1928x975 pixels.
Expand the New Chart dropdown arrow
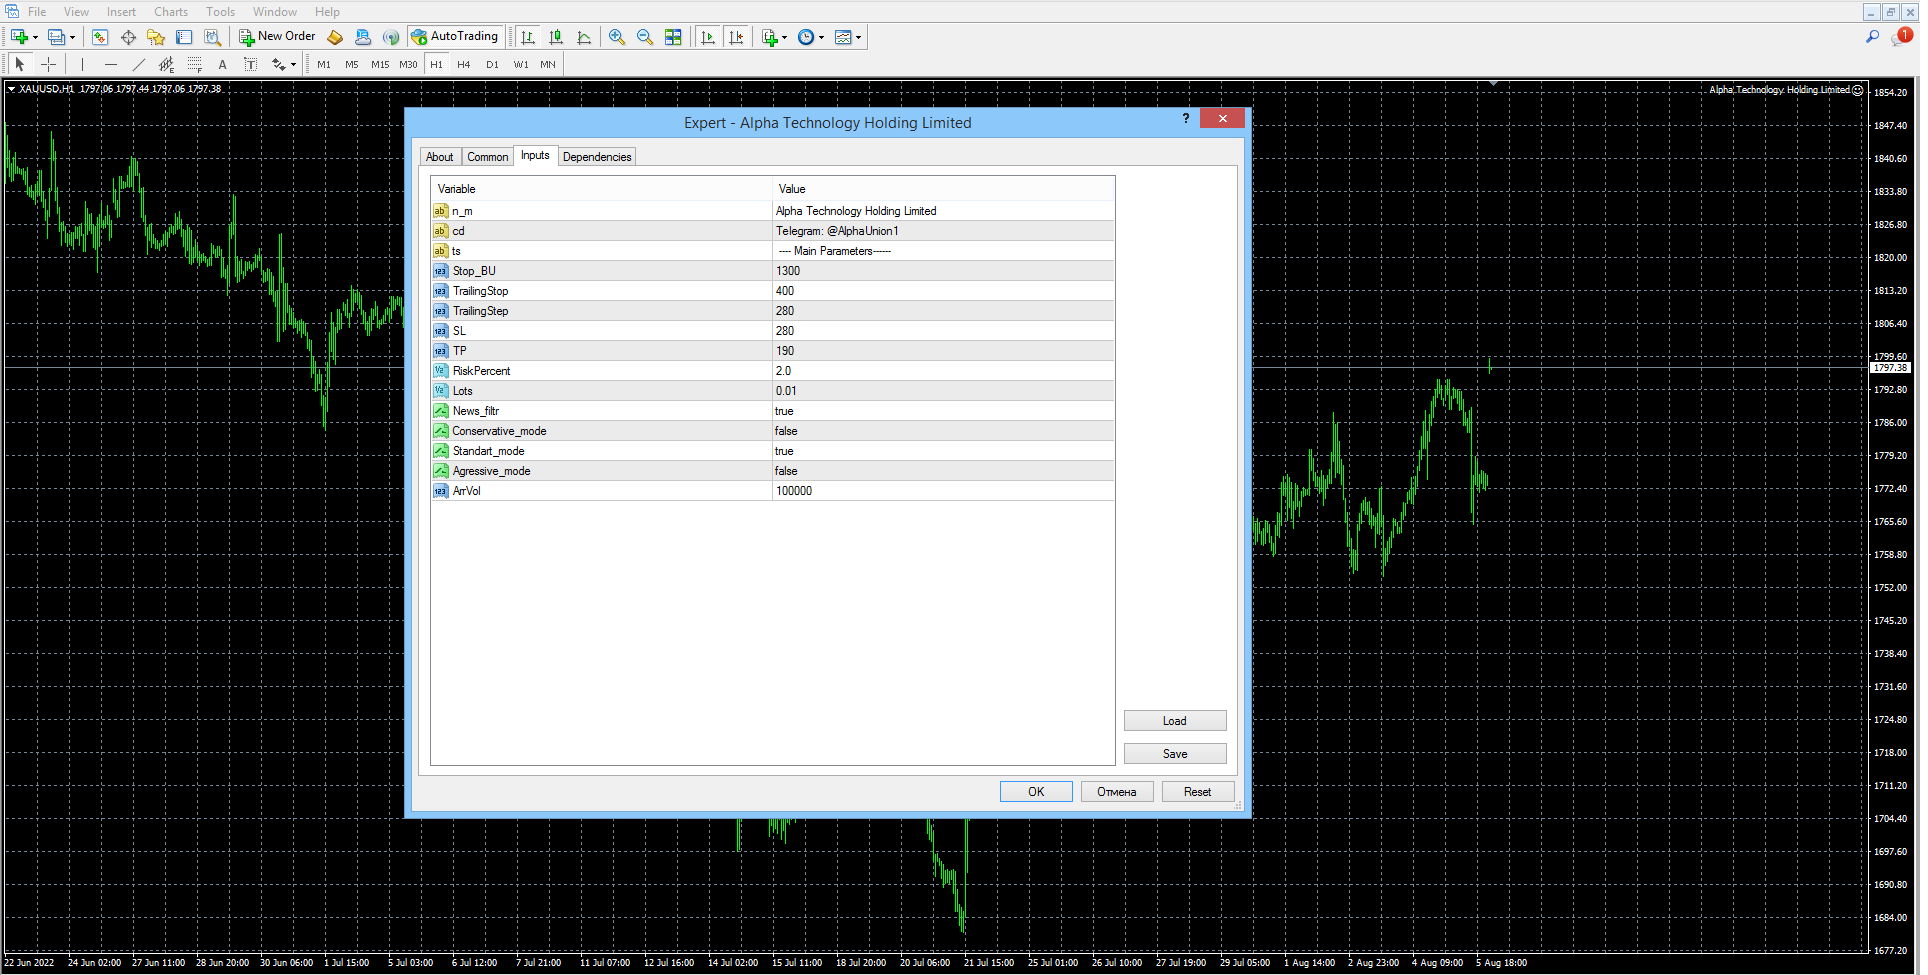[36, 38]
